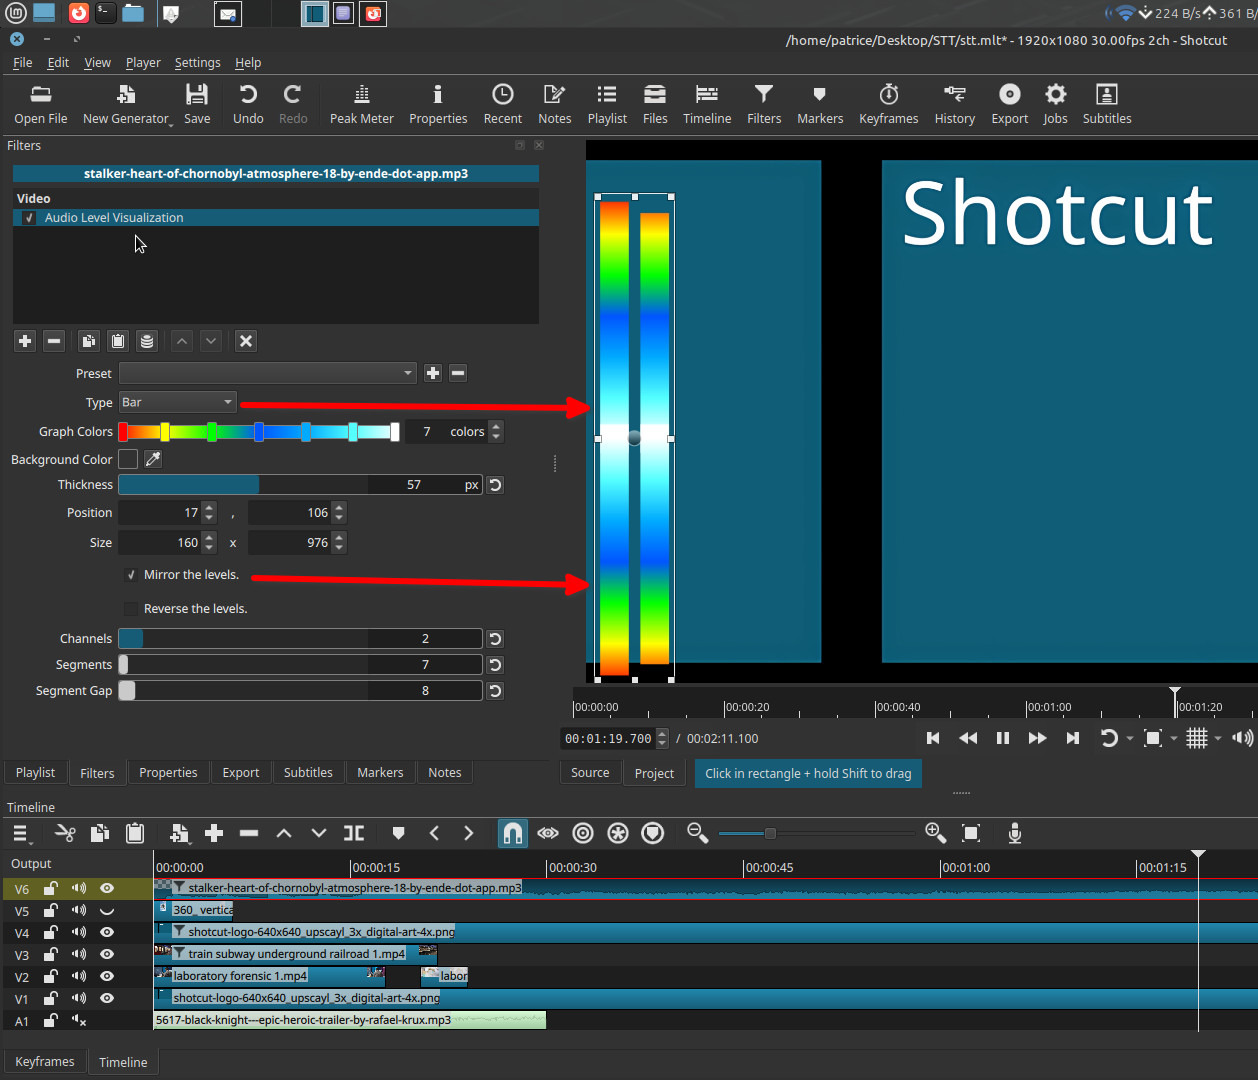Click the Keyframes toolbar icon
This screenshot has height=1080, width=1258.
pos(888,104)
